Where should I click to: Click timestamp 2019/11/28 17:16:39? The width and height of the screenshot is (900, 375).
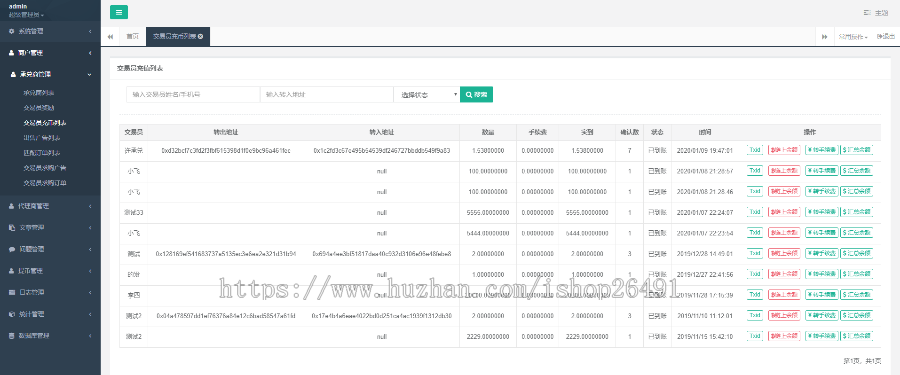click(705, 295)
